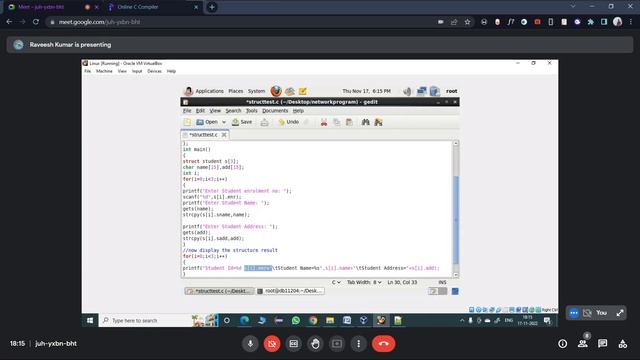
Task: Open VirtualBox Input menu
Action: coord(137,71)
